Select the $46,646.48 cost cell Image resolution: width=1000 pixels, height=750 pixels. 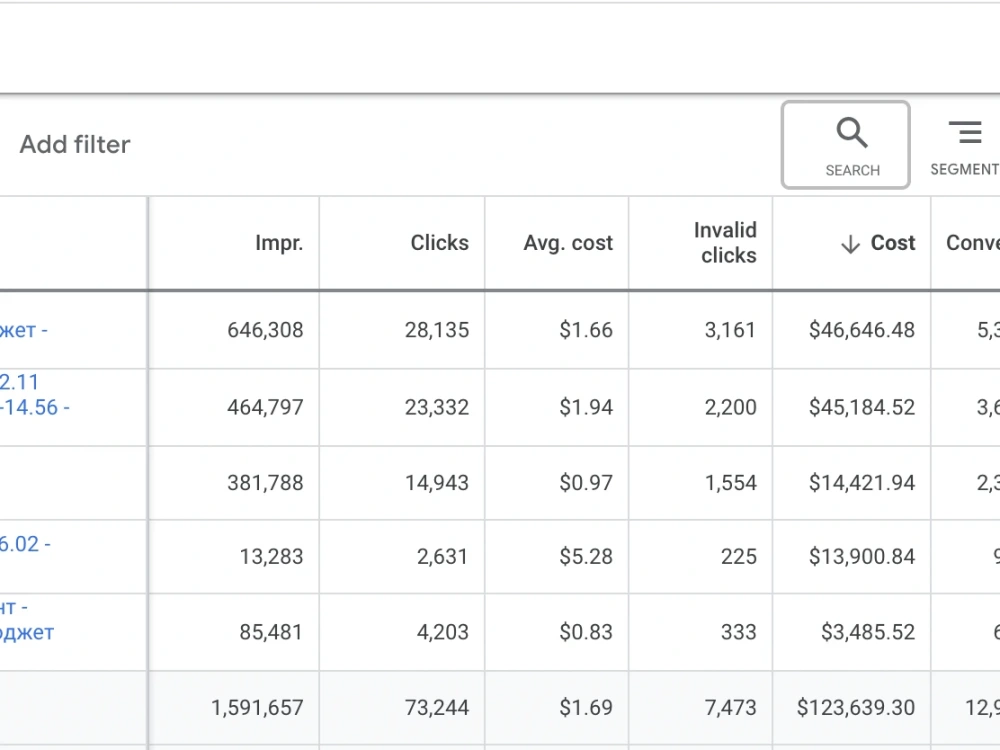862,330
